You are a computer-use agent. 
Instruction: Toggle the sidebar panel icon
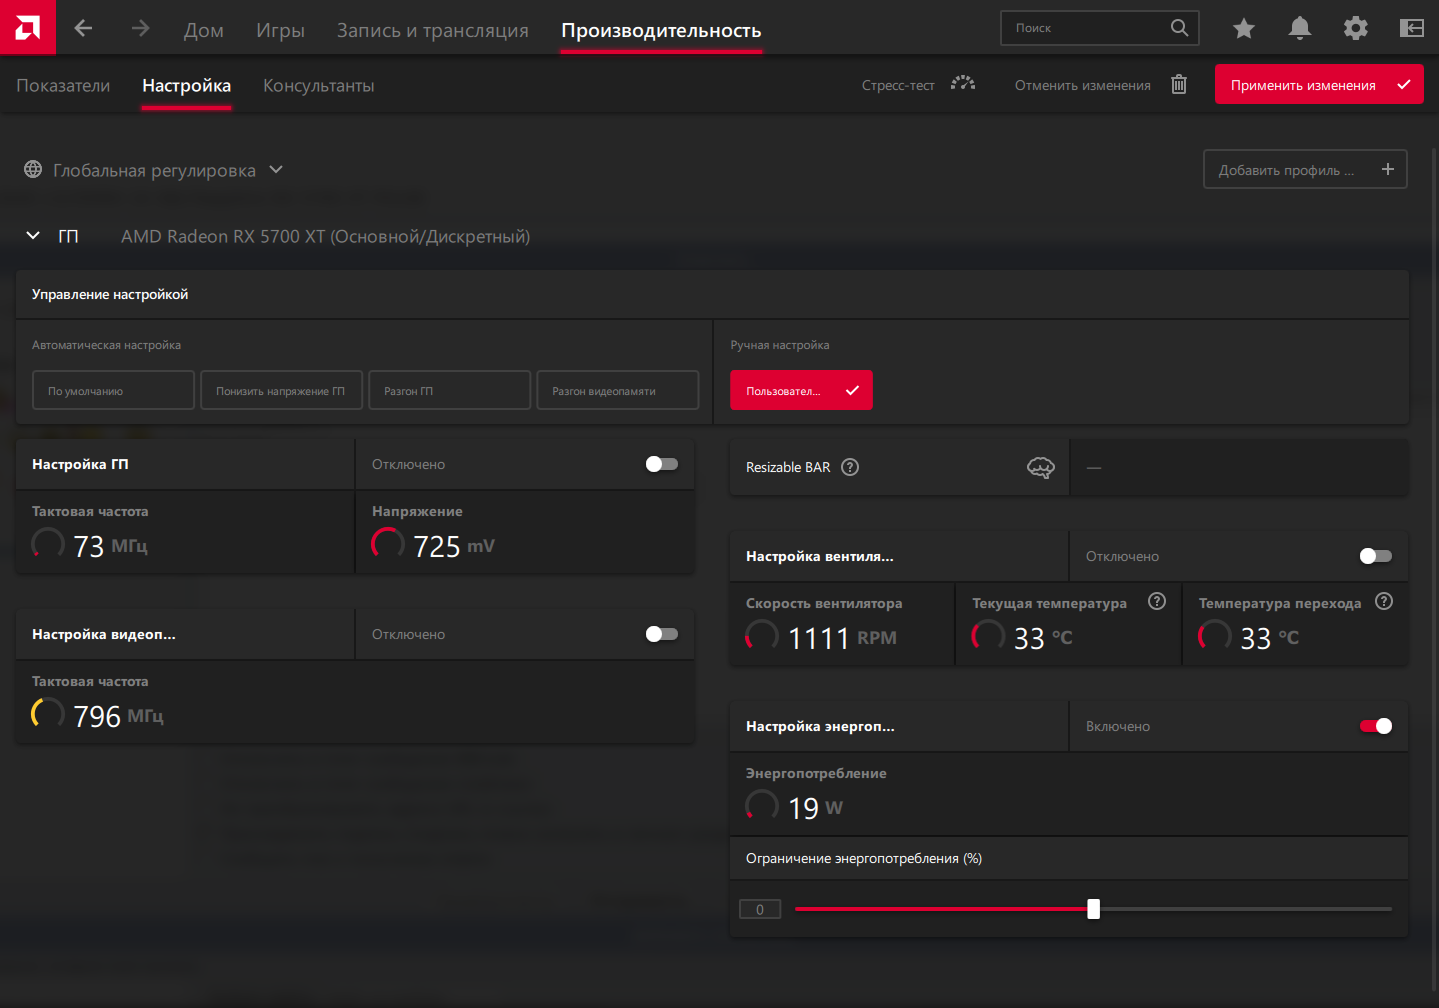pos(1412,28)
